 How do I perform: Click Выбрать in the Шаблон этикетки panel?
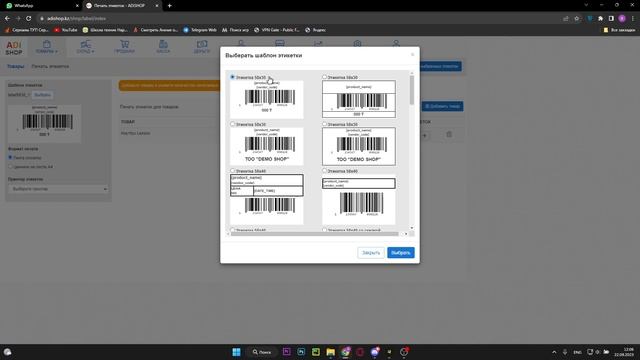42,95
